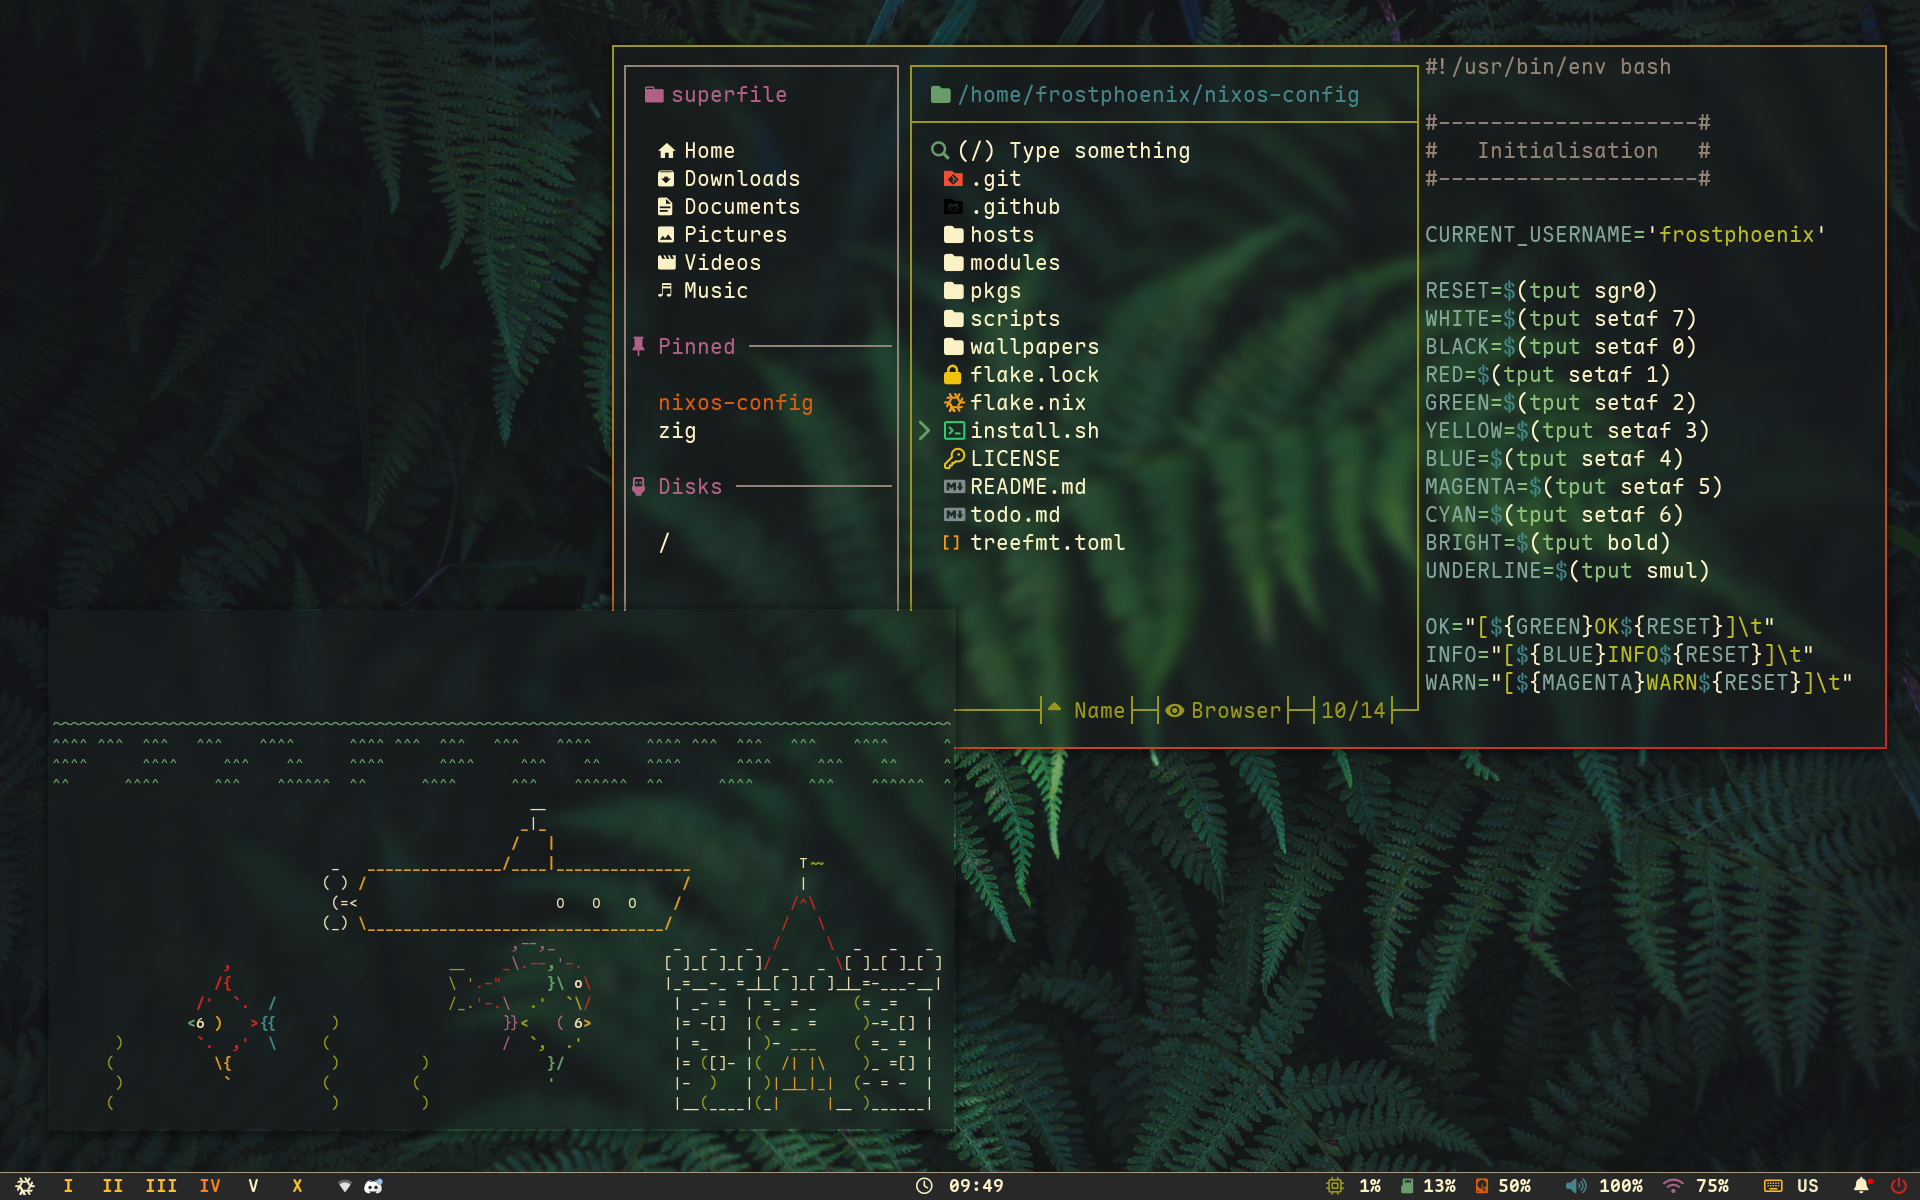
Task: Toggle the Name sort order indicator
Action: 1054,709
